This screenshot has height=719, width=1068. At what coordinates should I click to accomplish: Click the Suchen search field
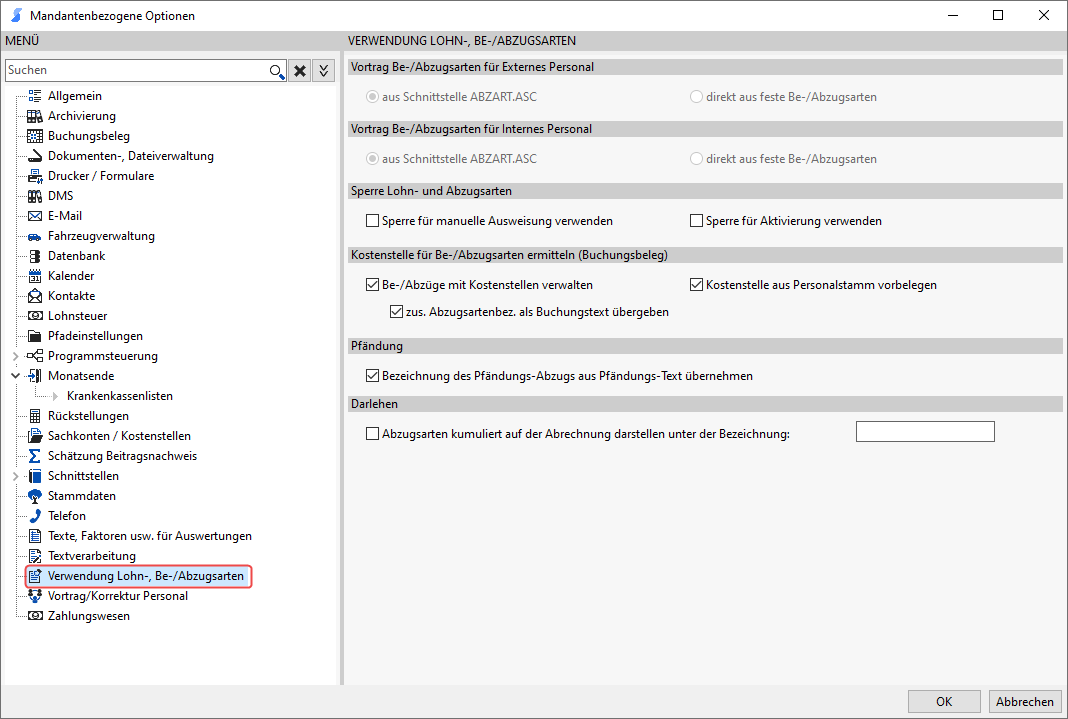pos(136,70)
